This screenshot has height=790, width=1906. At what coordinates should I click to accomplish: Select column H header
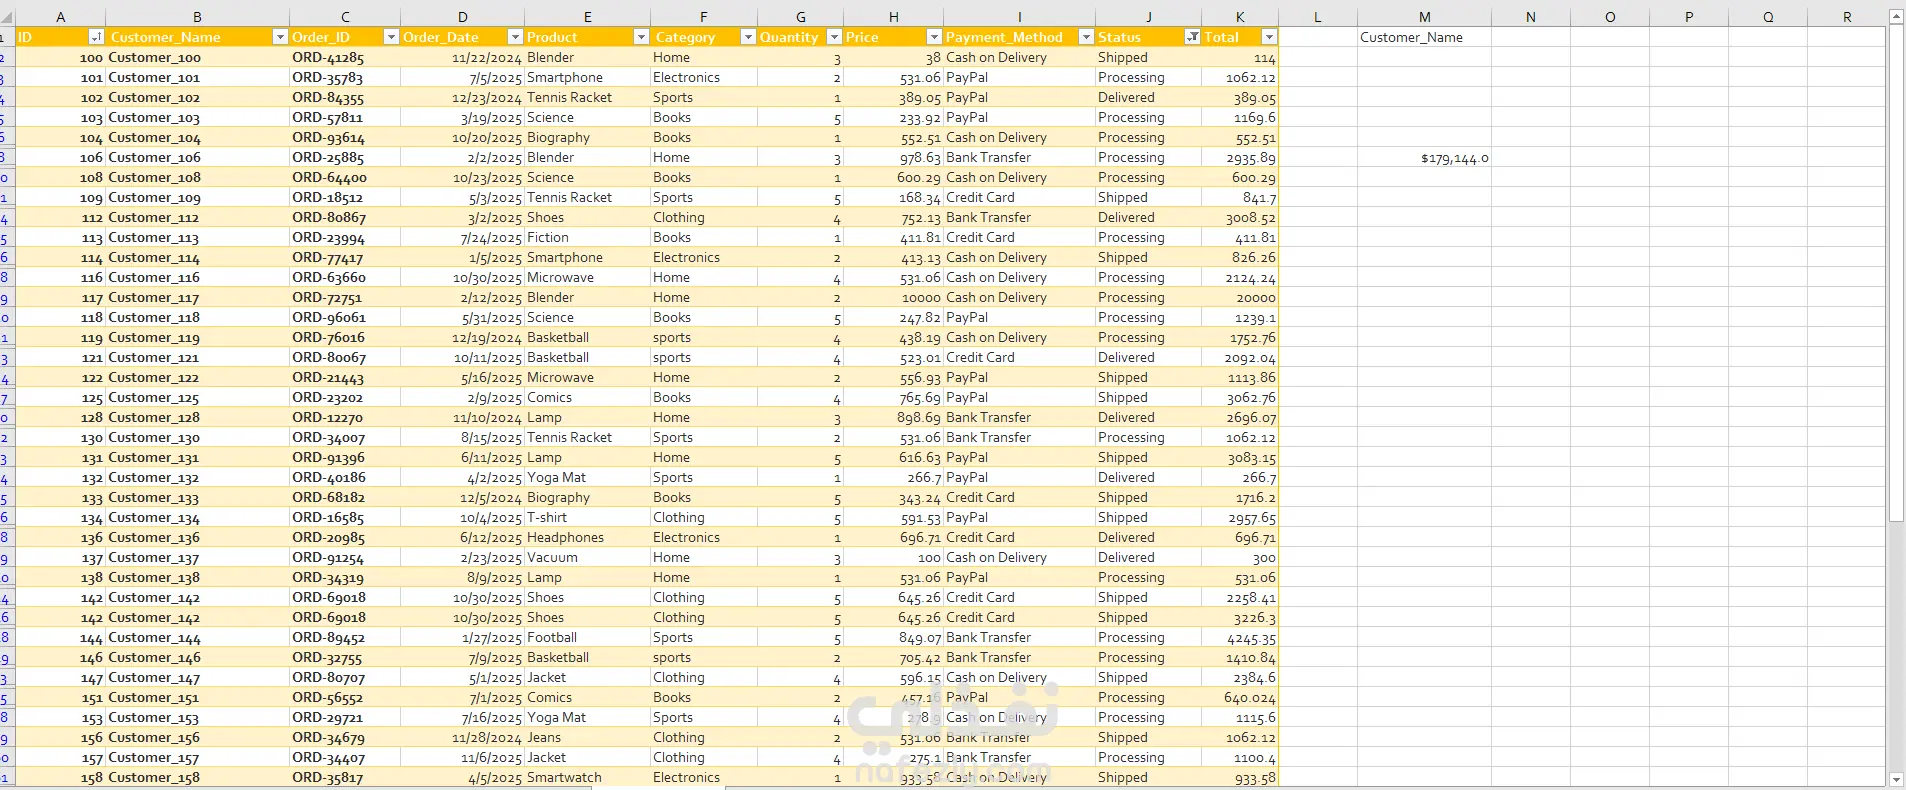point(893,17)
